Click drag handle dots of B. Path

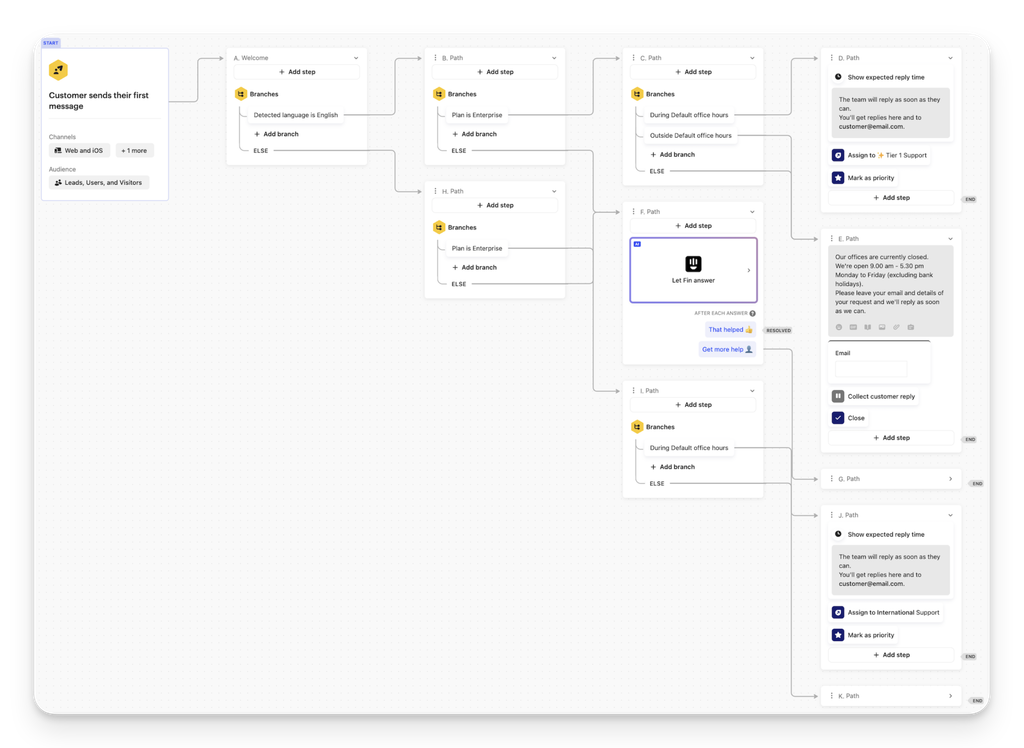click(436, 58)
